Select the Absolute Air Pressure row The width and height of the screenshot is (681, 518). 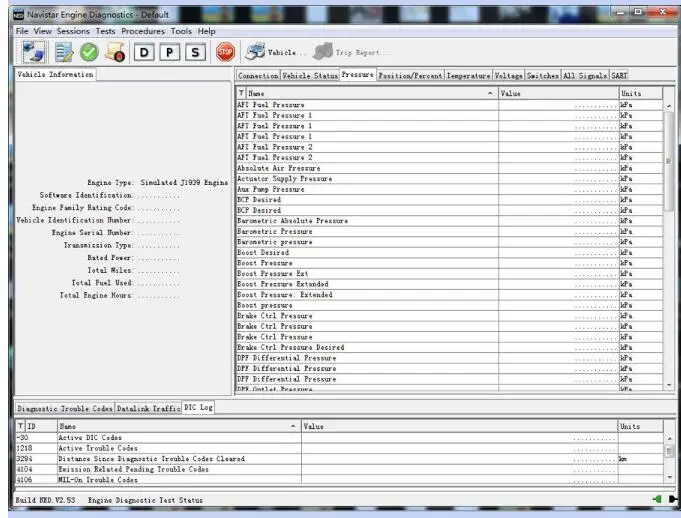click(x=450, y=168)
